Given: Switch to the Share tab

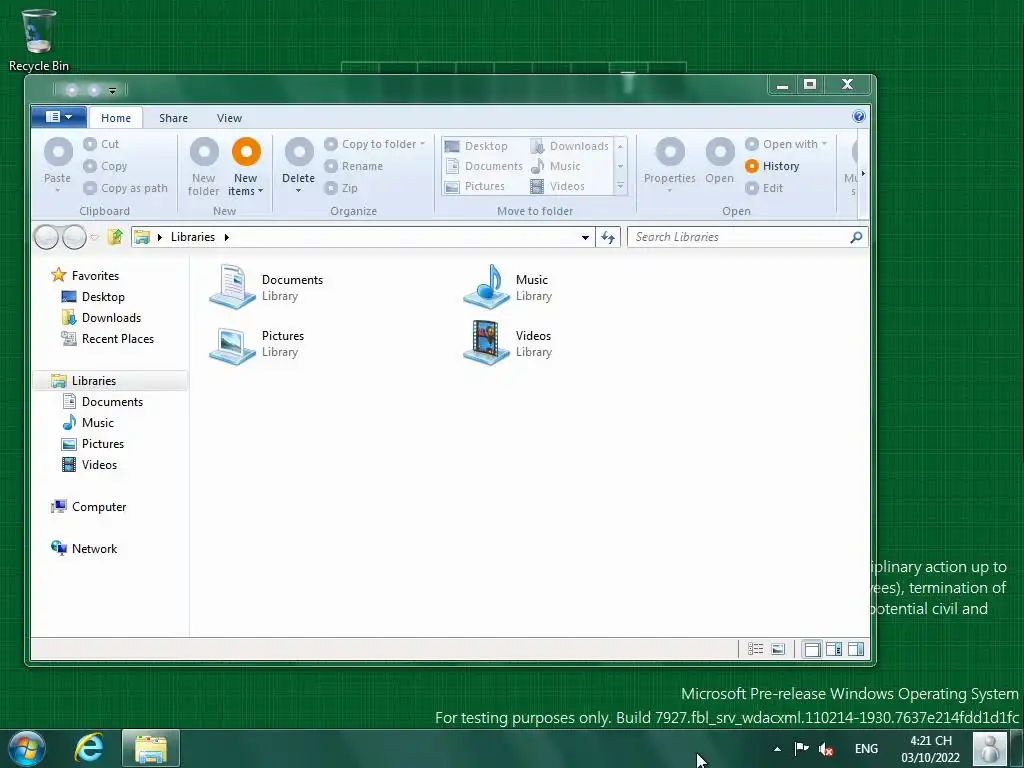Looking at the screenshot, I should point(173,118).
